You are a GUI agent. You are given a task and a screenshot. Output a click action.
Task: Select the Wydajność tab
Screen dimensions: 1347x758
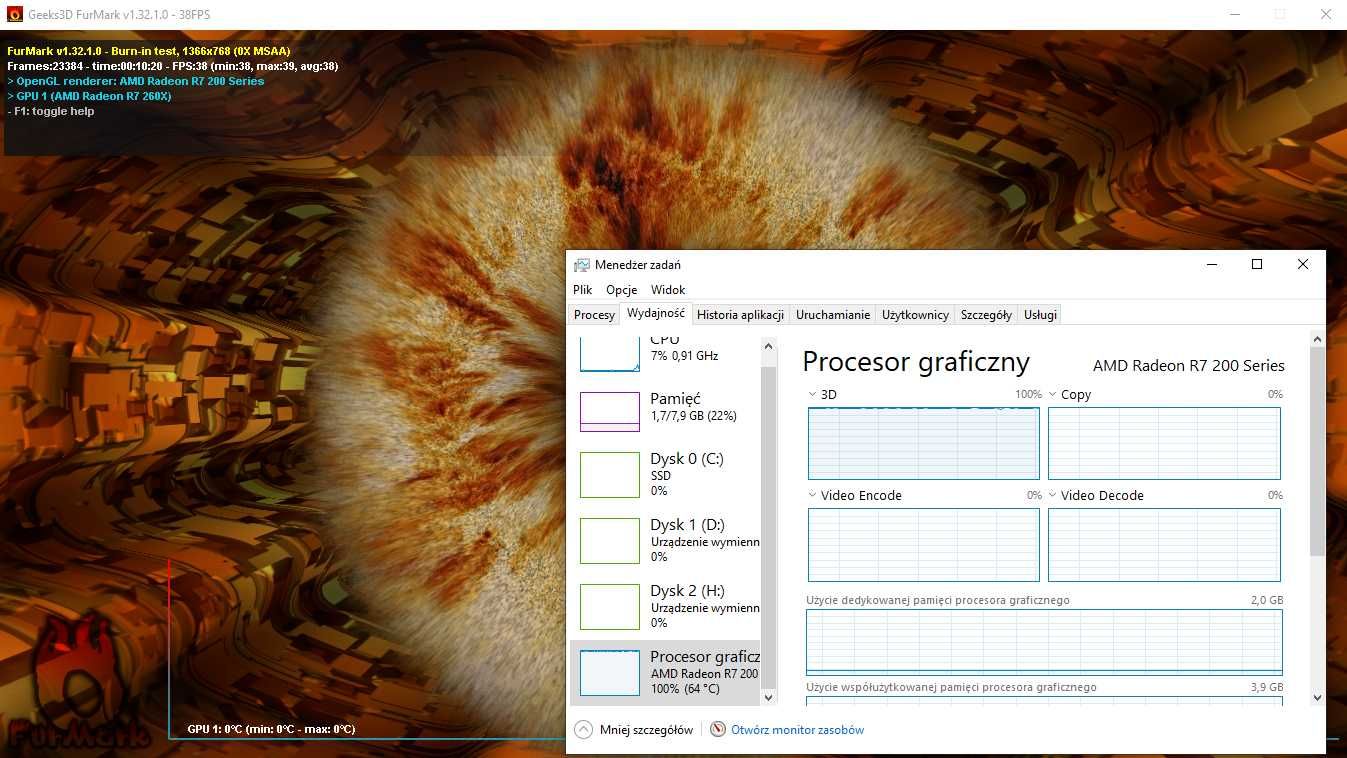tap(656, 313)
